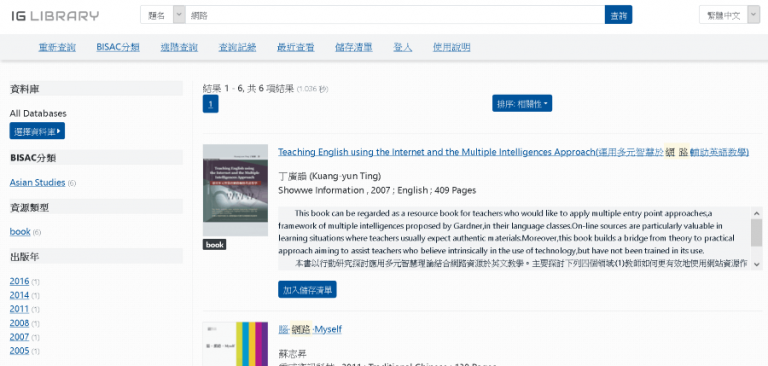
Task: Click the book type badge under cover
Action: [215, 244]
